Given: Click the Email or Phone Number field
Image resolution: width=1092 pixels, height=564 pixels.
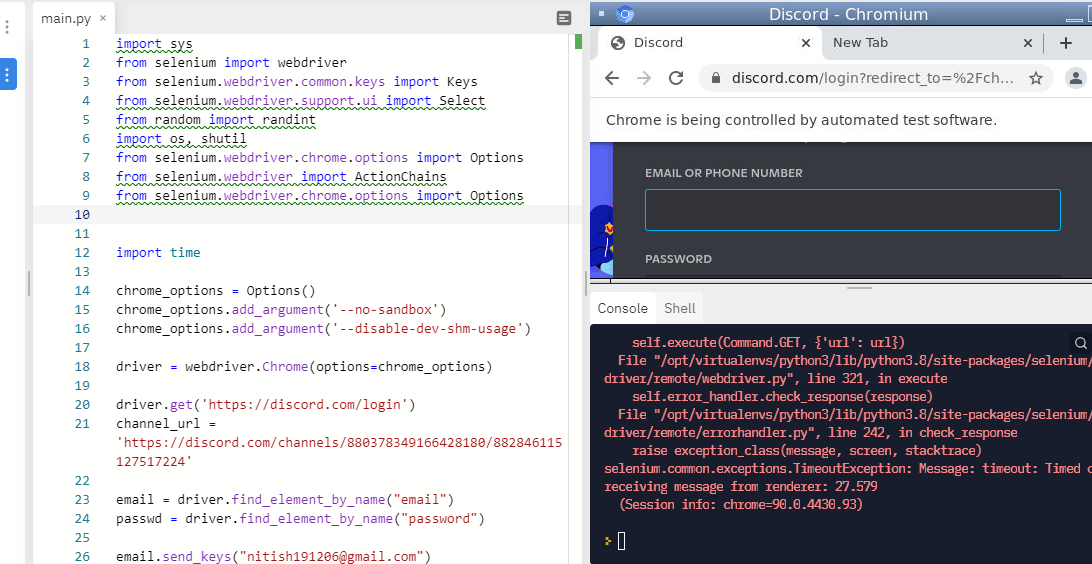Looking at the screenshot, I should tap(852, 210).
